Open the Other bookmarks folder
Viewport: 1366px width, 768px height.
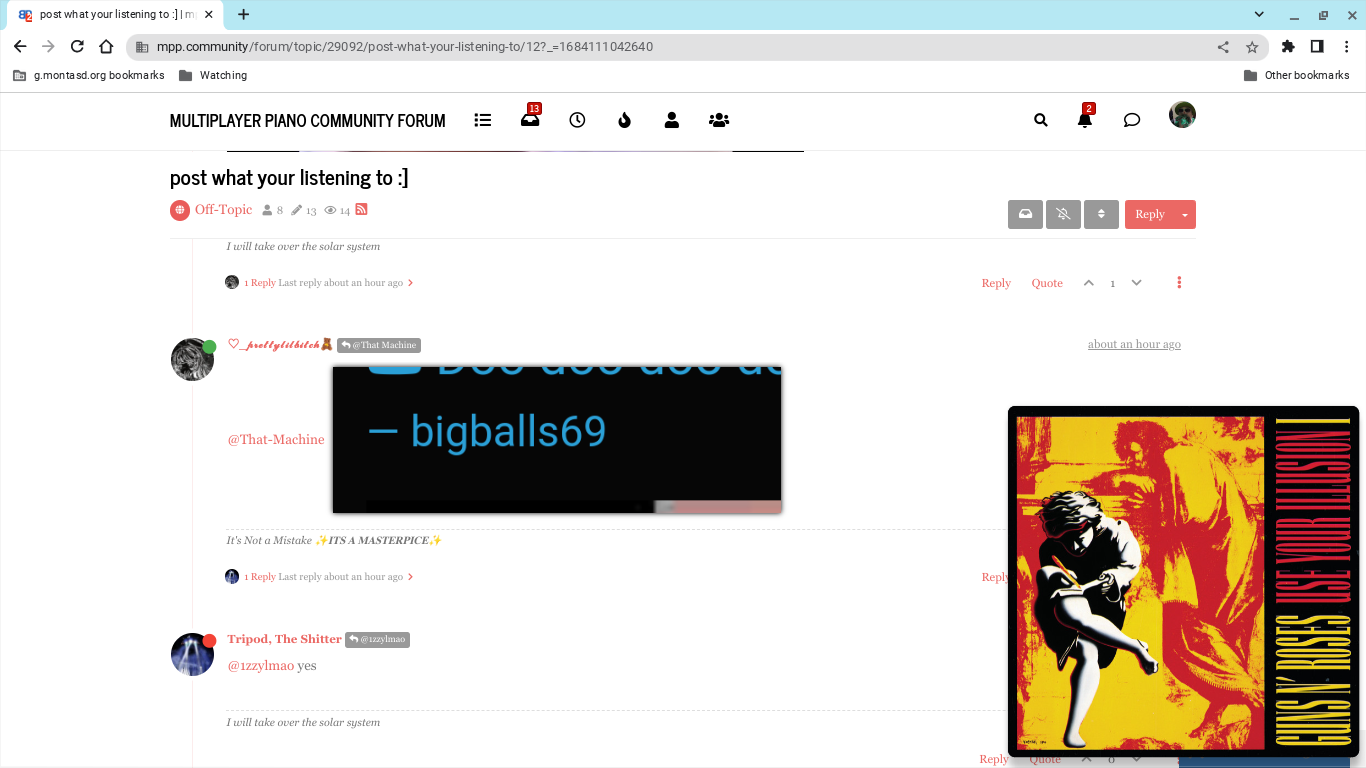[x=1297, y=75]
